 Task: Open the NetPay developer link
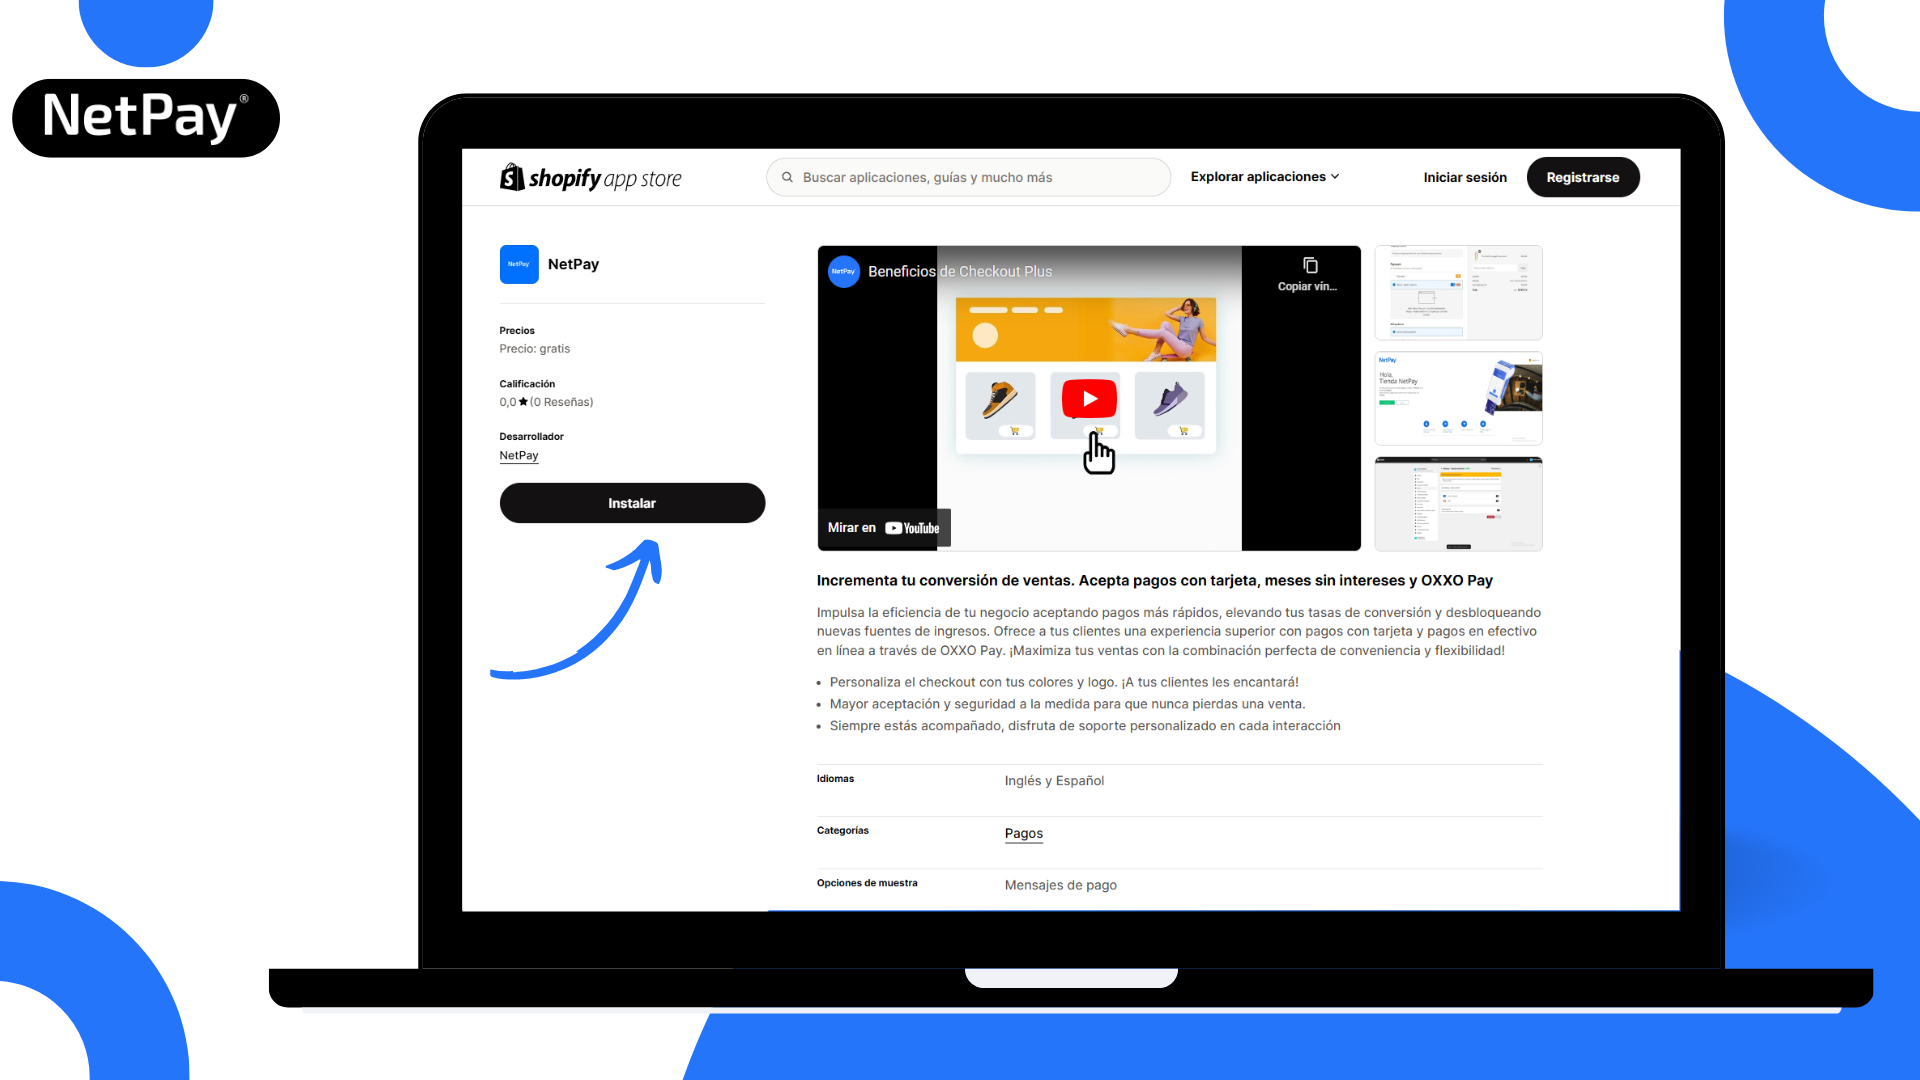click(518, 455)
